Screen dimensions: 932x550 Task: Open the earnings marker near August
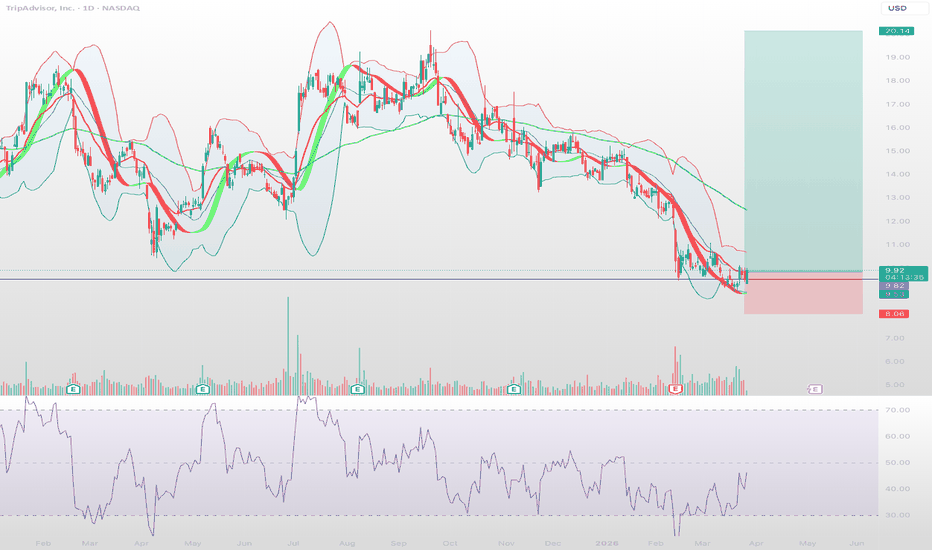point(358,388)
